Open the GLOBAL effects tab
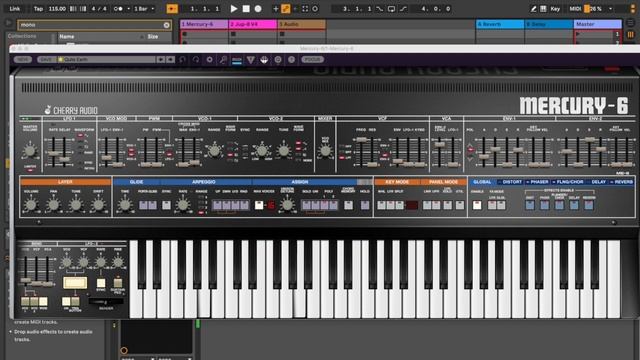Viewport: 640px width, 360px height. [482, 182]
